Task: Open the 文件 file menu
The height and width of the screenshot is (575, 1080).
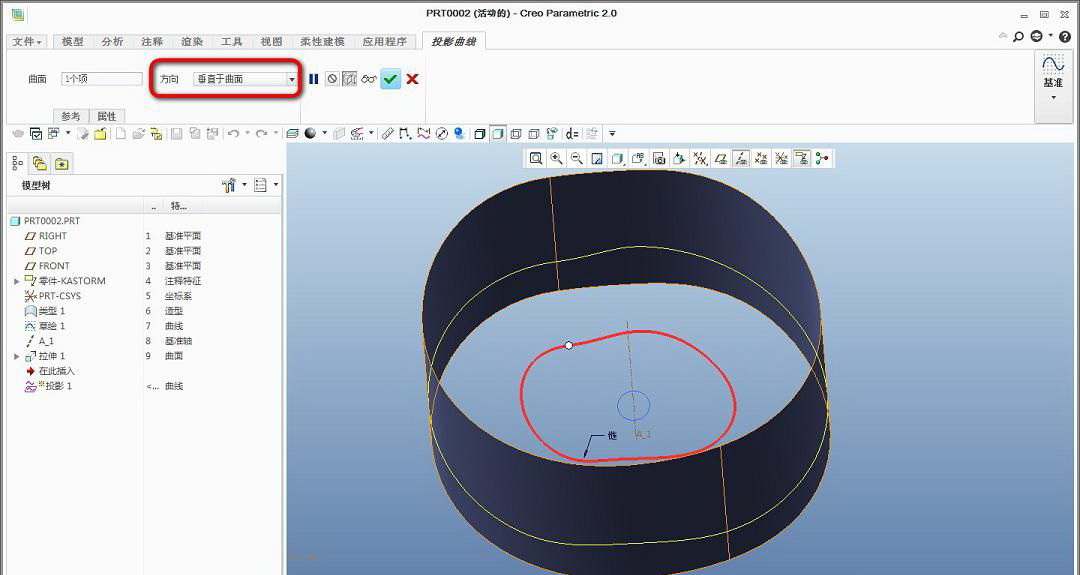Action: (x=27, y=42)
